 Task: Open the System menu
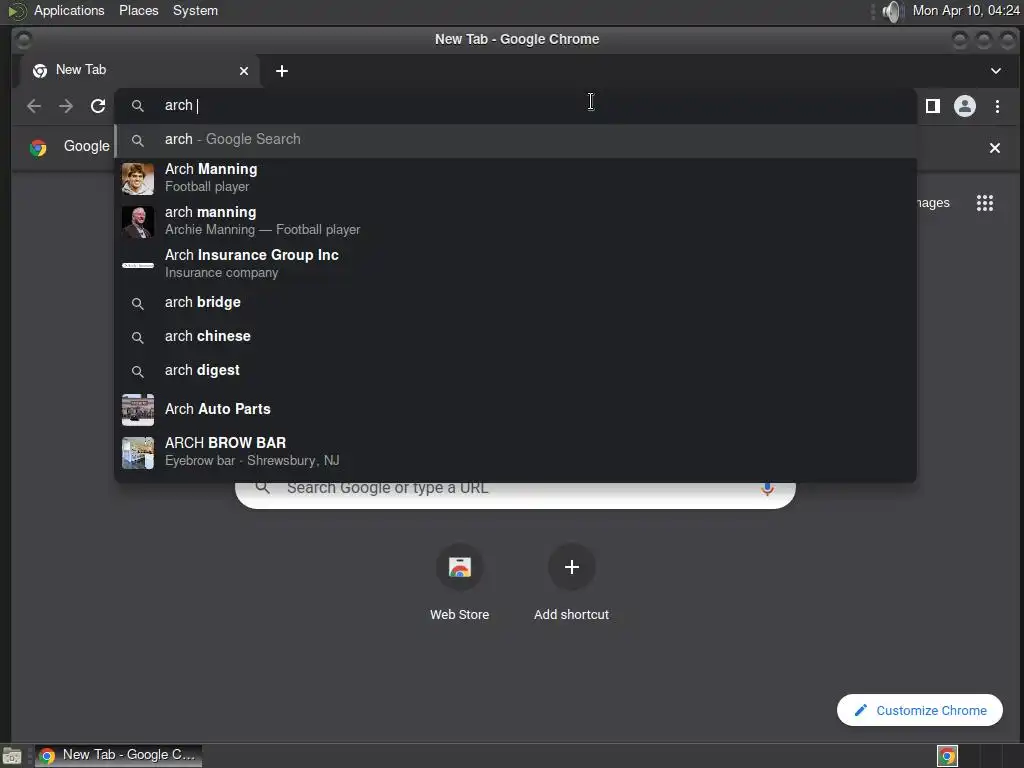(x=195, y=10)
